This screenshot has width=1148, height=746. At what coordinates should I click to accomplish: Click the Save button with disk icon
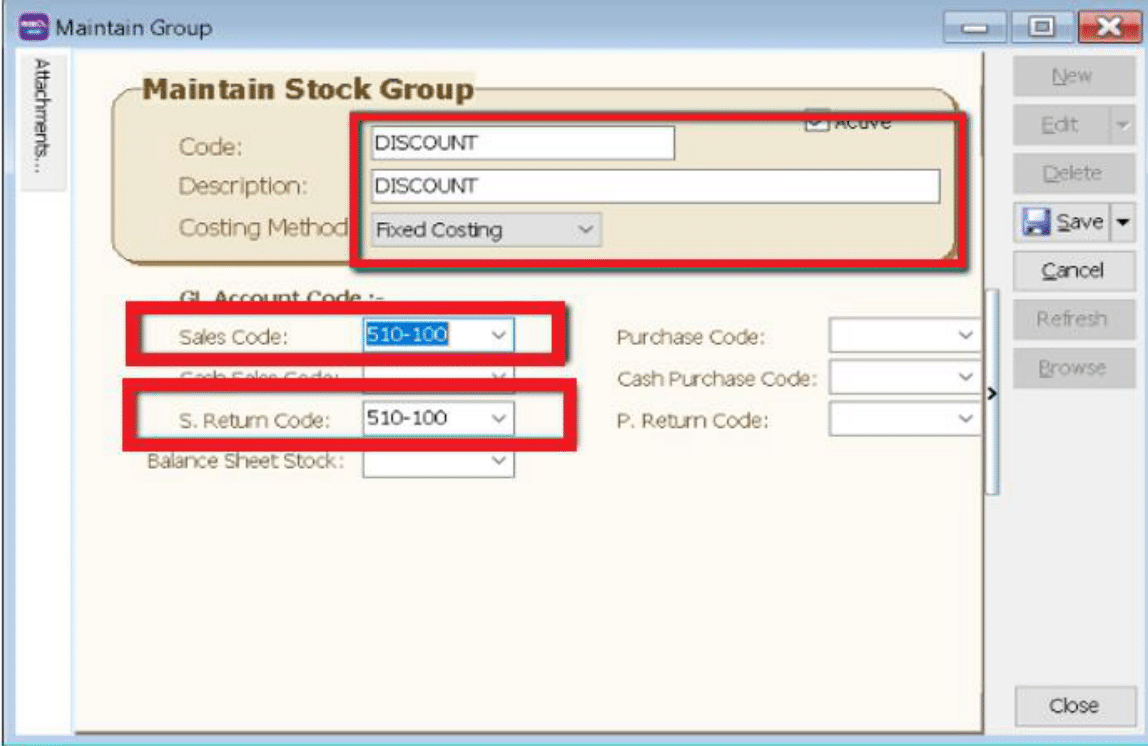pyautogui.click(x=1063, y=222)
